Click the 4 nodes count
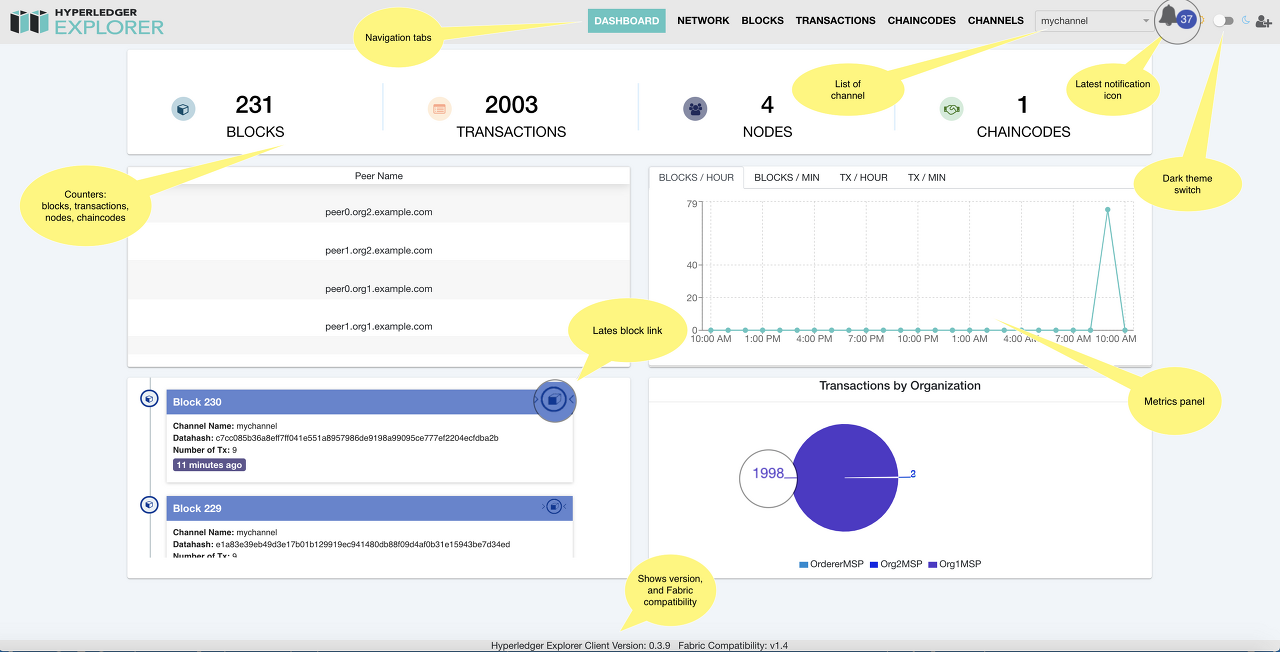This screenshot has width=1280, height=652. (x=767, y=104)
